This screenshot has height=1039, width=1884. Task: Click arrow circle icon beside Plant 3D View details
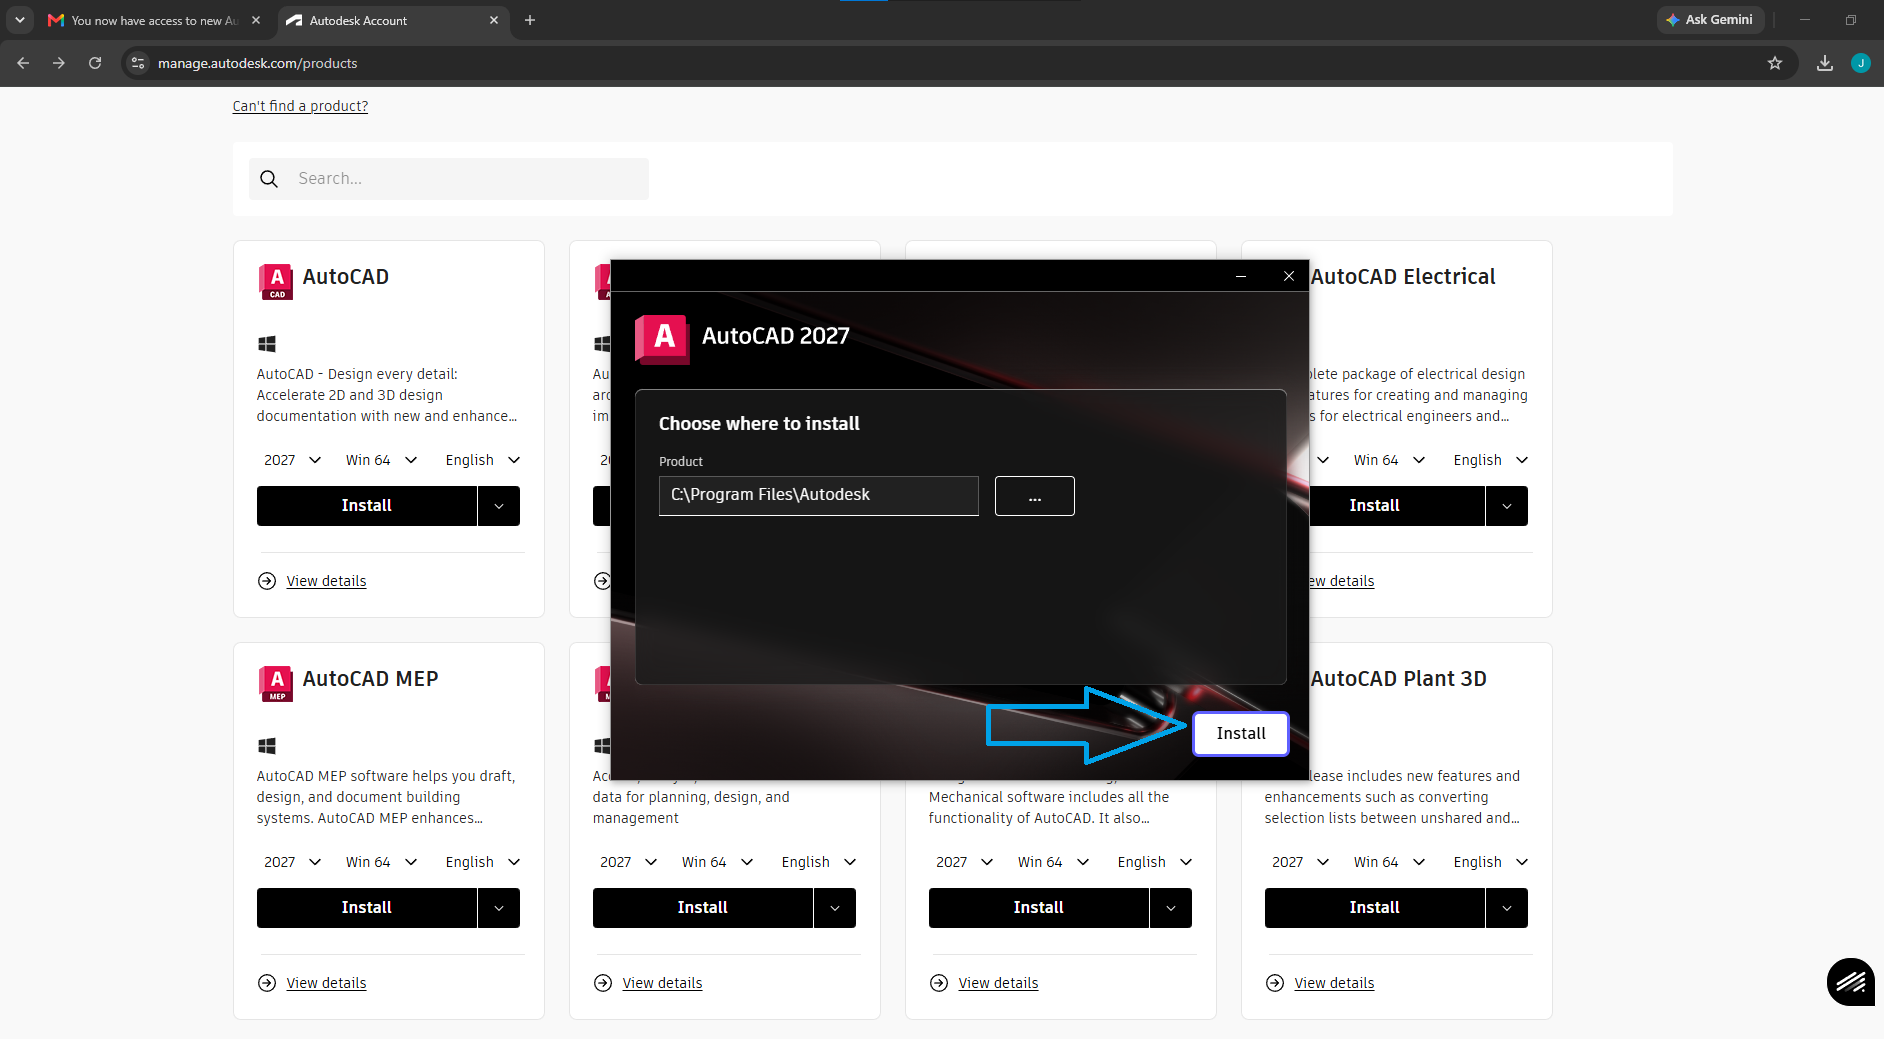coord(1275,983)
